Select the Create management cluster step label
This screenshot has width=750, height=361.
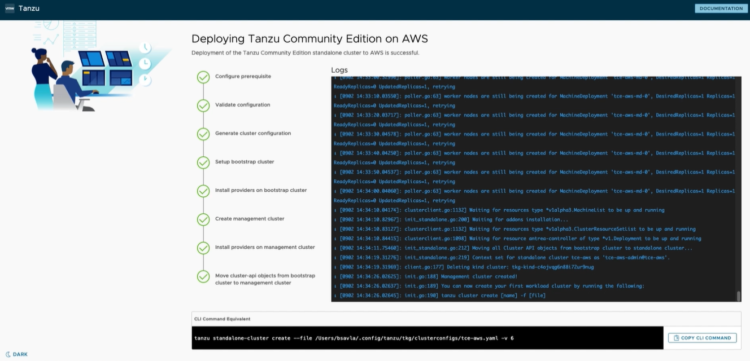(250, 219)
